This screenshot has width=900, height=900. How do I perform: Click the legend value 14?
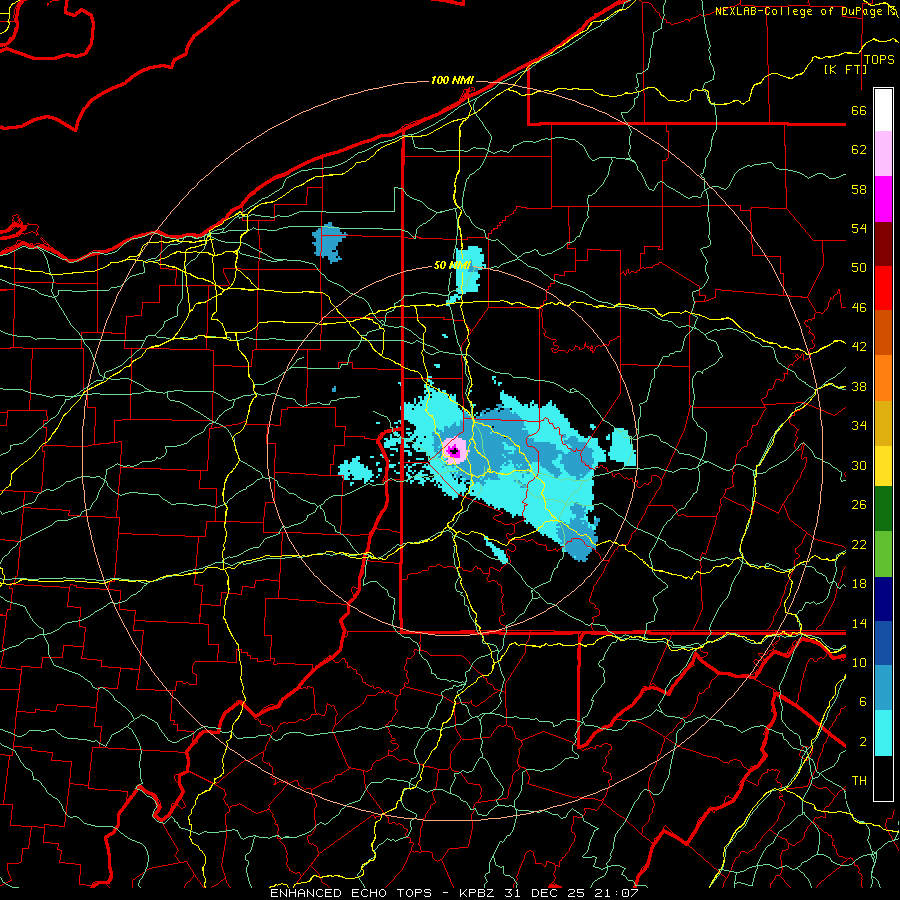tap(859, 623)
